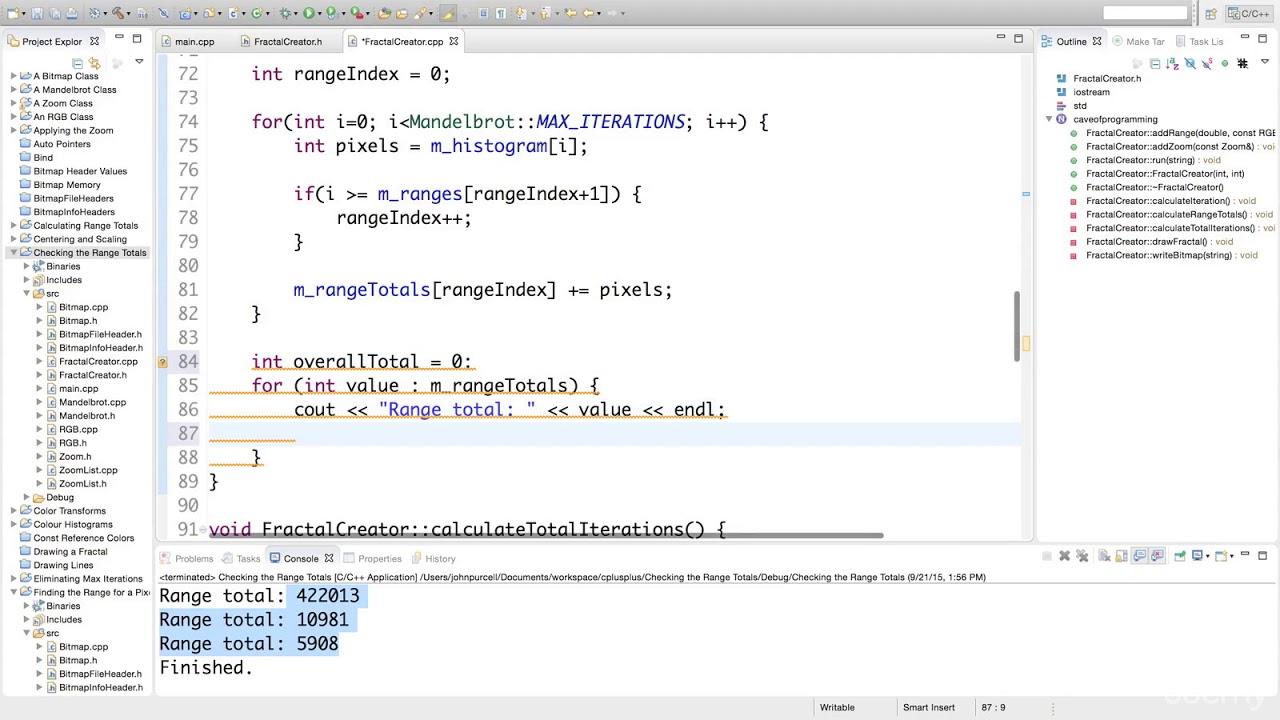Open the Project Explorer view menu triangle
Viewport: 1280px width, 720px height.
[x=139, y=61]
